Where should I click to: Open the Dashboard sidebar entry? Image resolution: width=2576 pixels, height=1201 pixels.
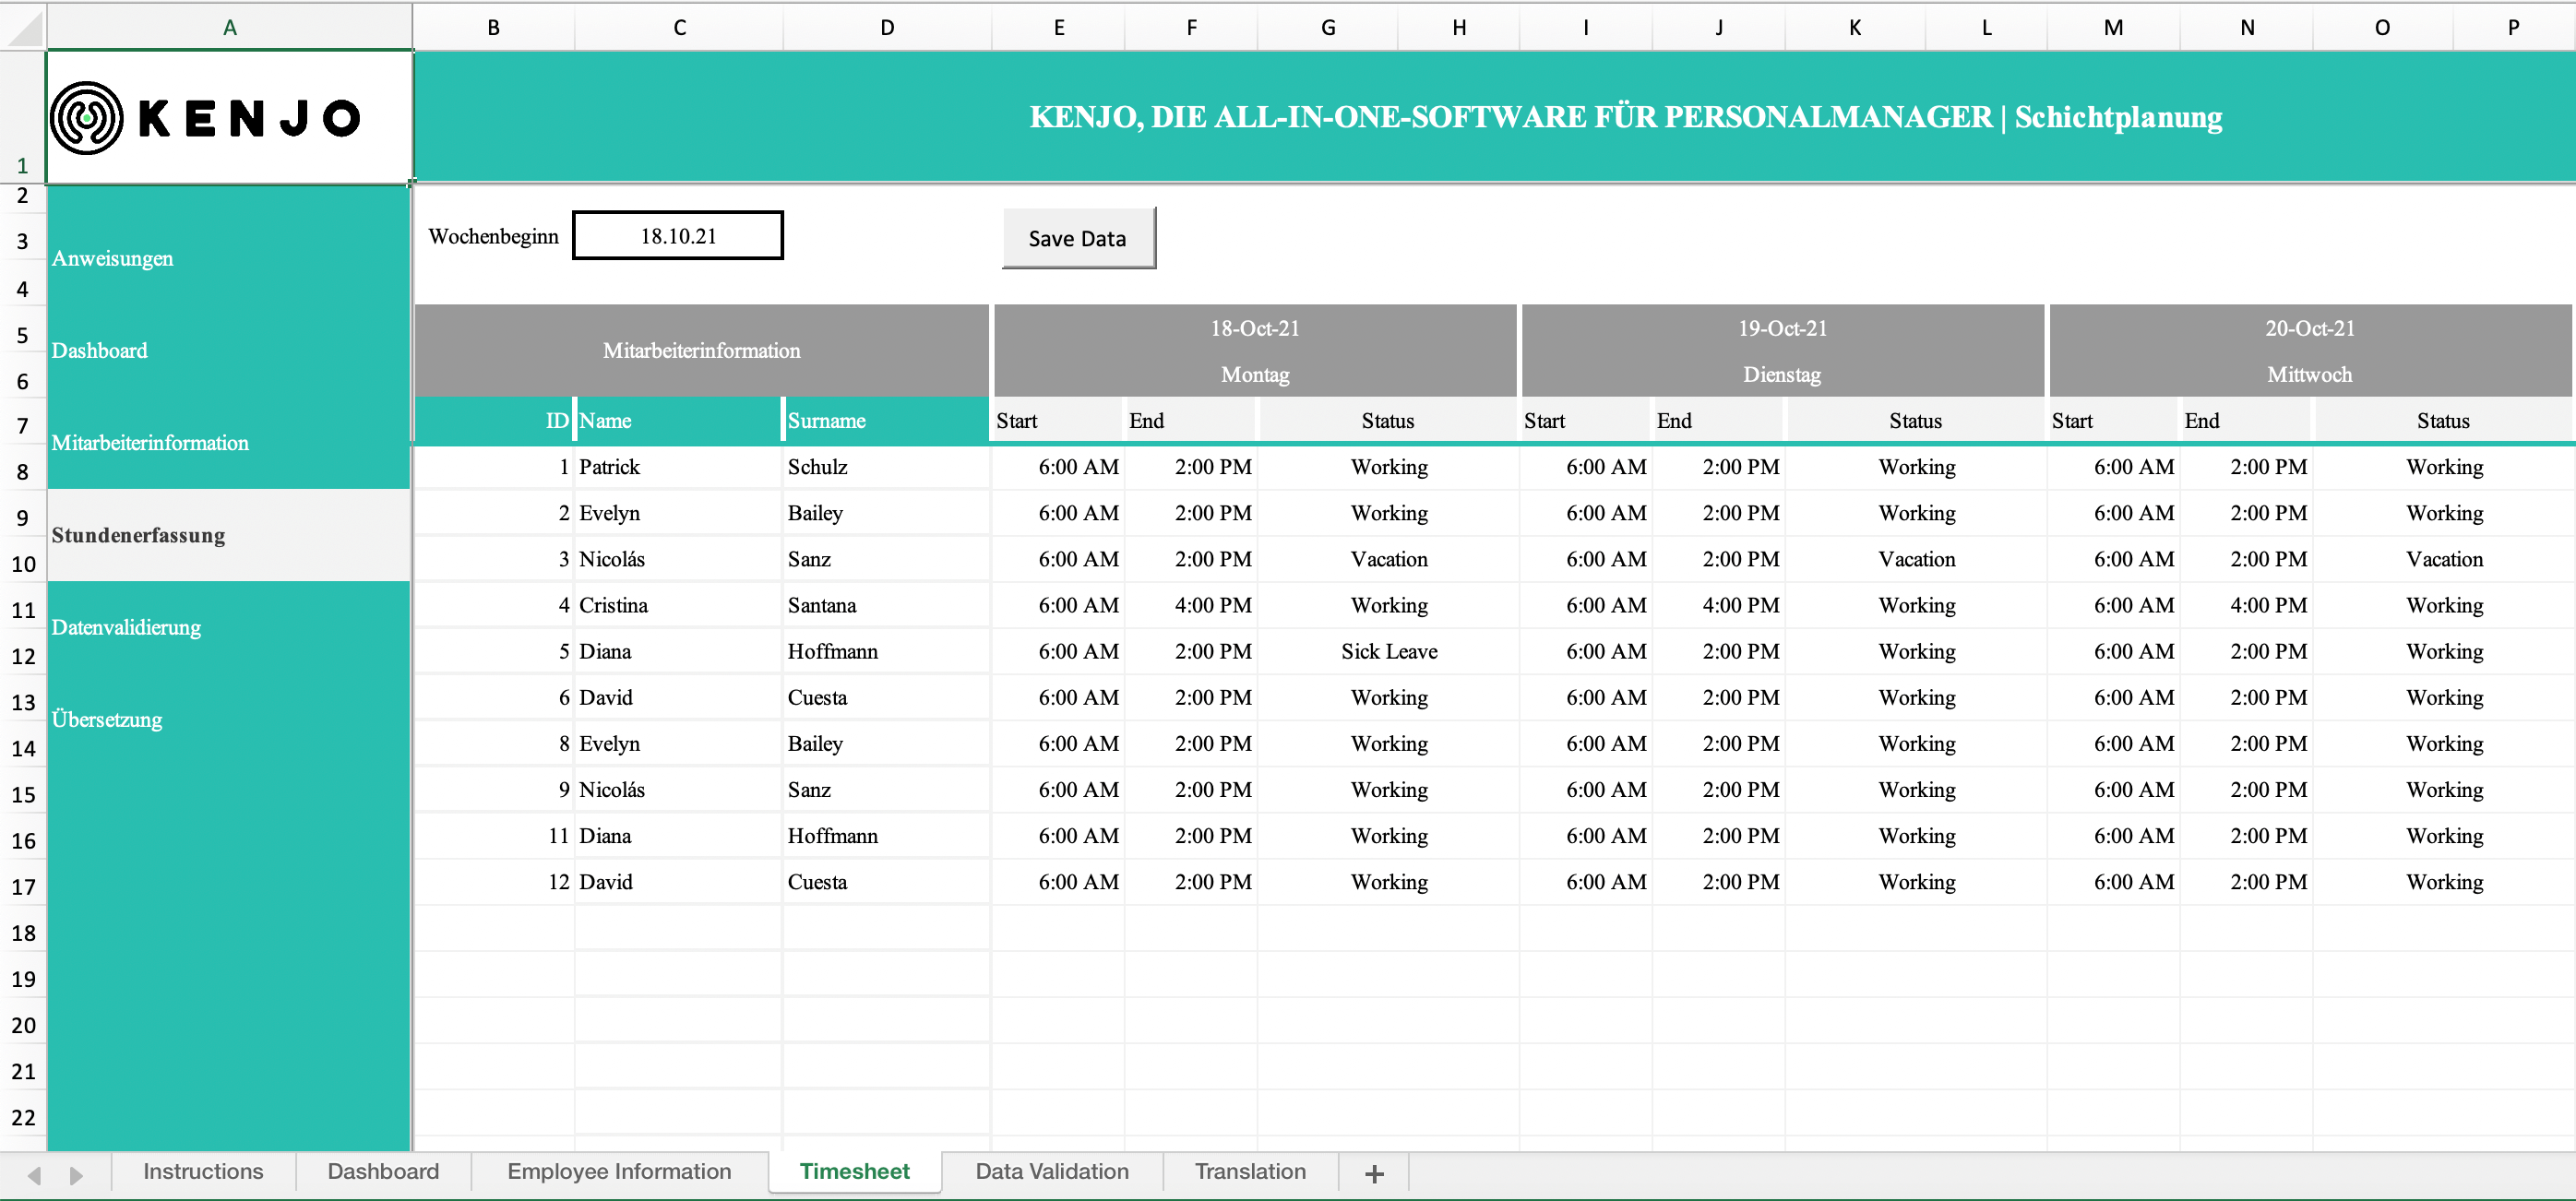100,350
